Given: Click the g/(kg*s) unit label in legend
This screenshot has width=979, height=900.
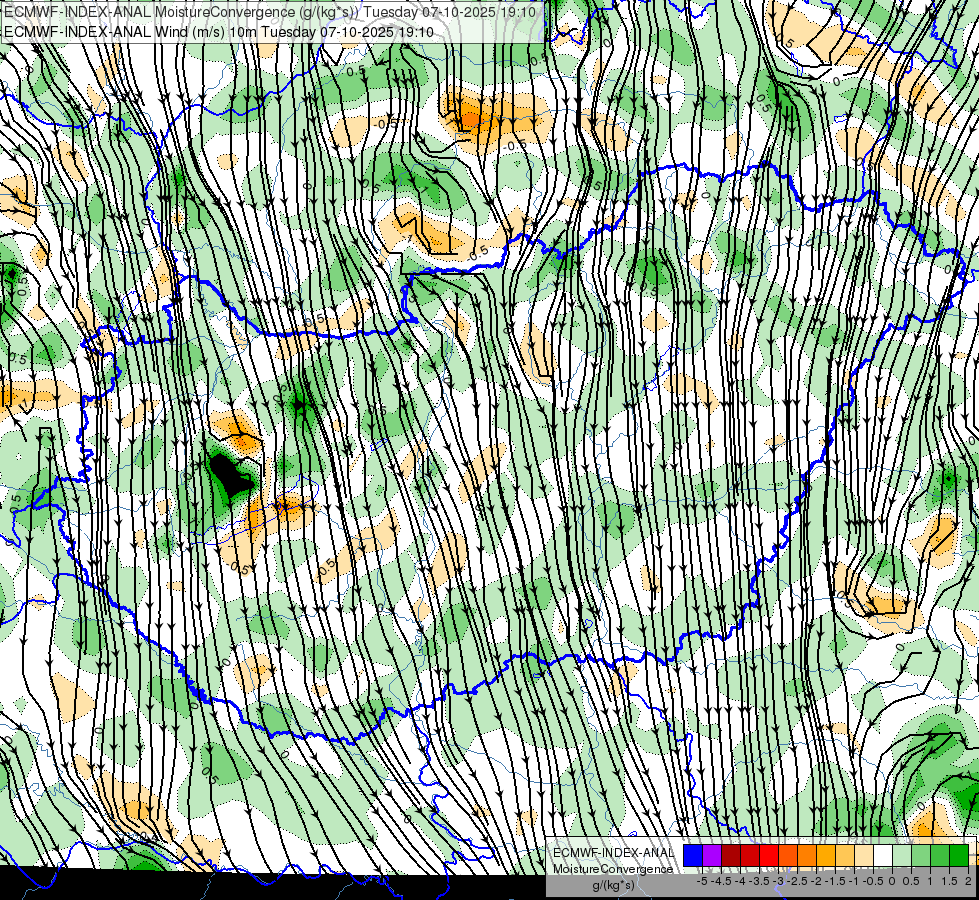Looking at the screenshot, I should (x=613, y=885).
